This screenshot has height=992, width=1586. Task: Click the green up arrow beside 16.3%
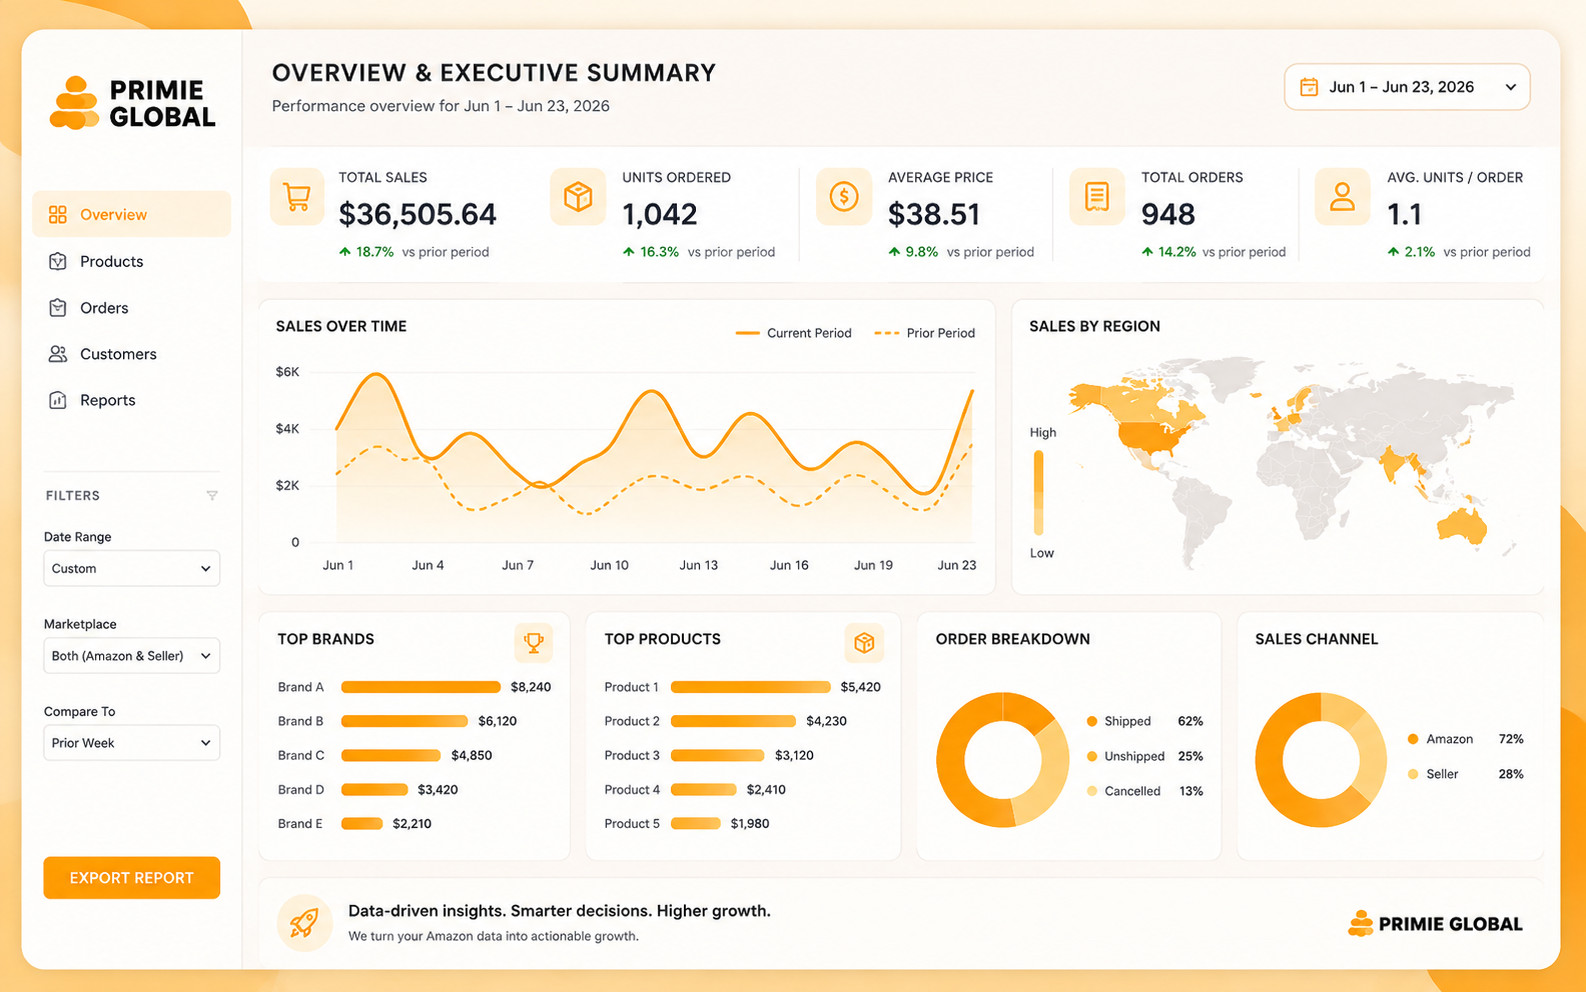pyautogui.click(x=629, y=252)
